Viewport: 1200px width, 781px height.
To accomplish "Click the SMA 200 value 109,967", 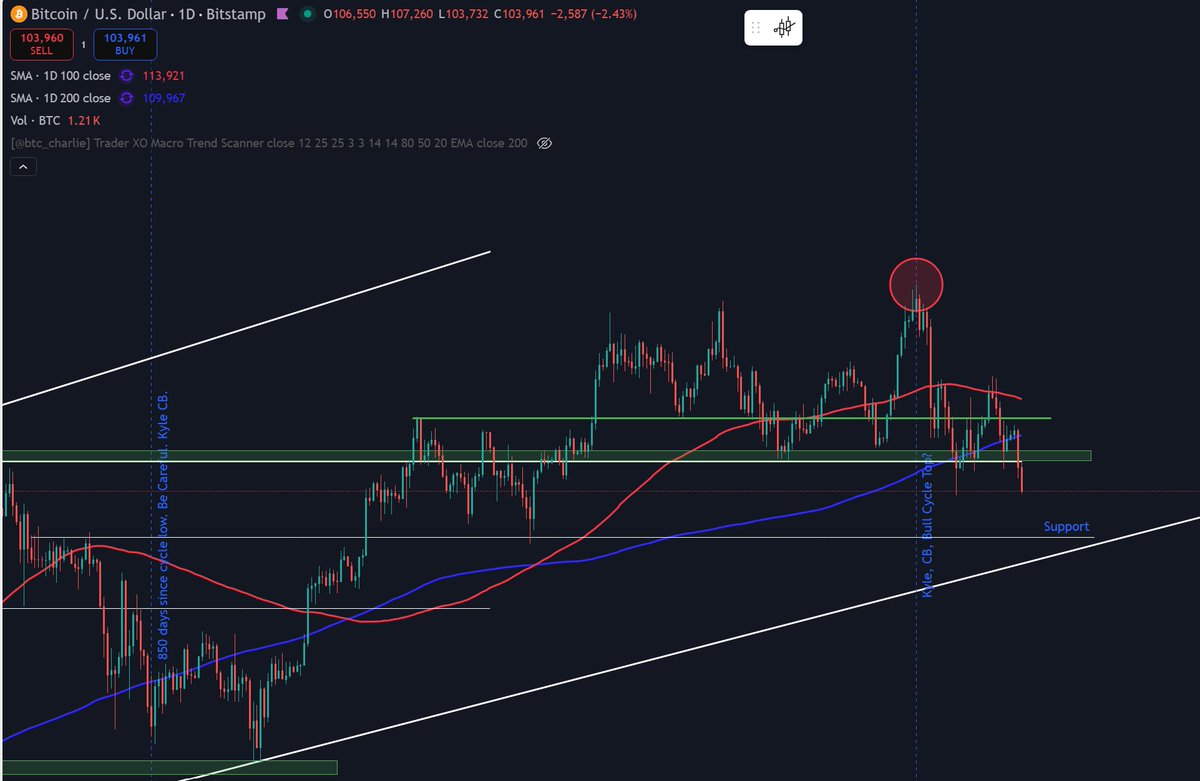I will tap(163, 98).
